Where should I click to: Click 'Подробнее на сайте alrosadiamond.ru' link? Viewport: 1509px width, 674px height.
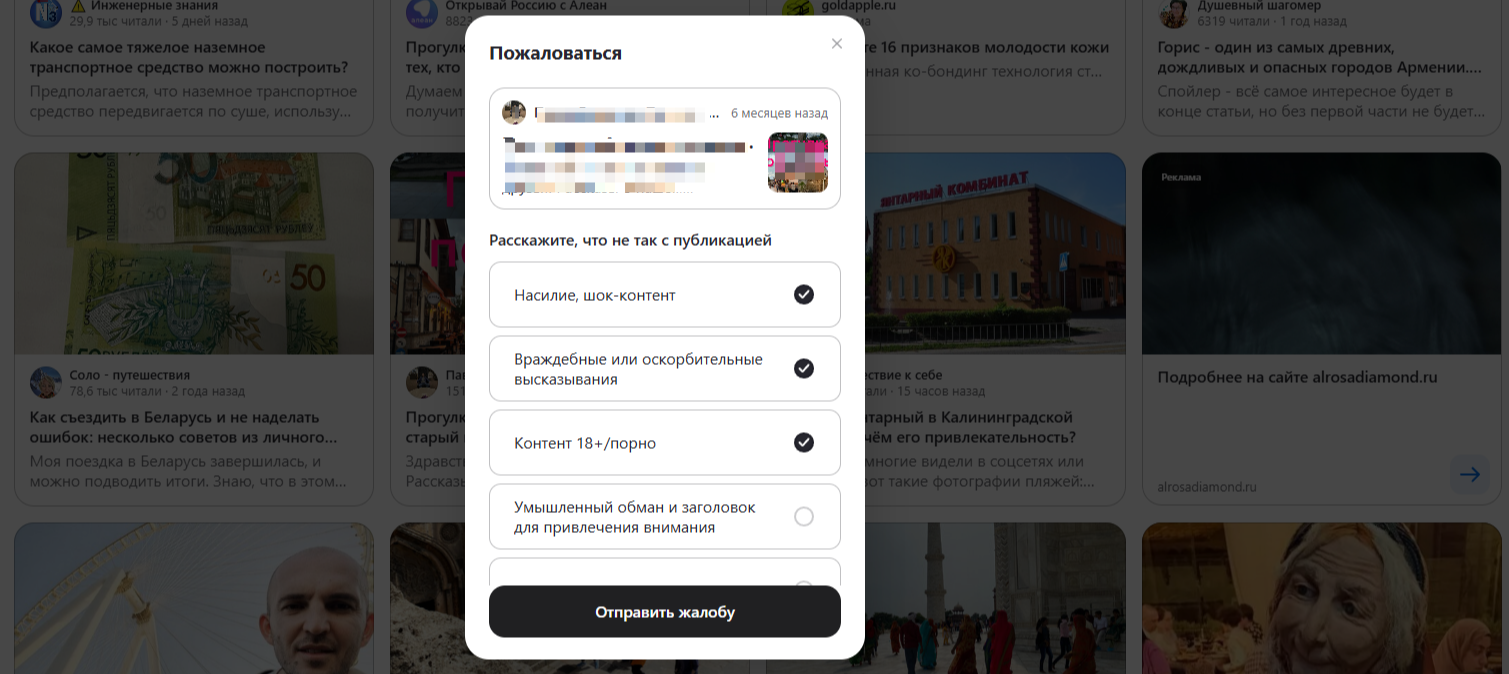(1297, 377)
